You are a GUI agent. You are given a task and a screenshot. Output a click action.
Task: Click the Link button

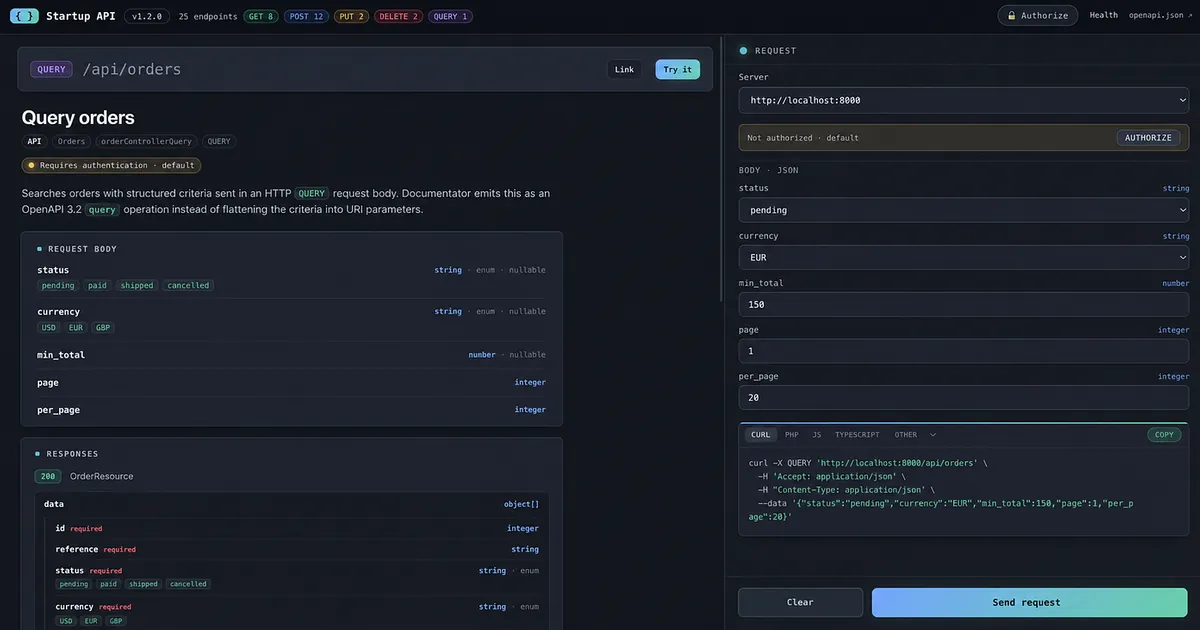coord(625,70)
